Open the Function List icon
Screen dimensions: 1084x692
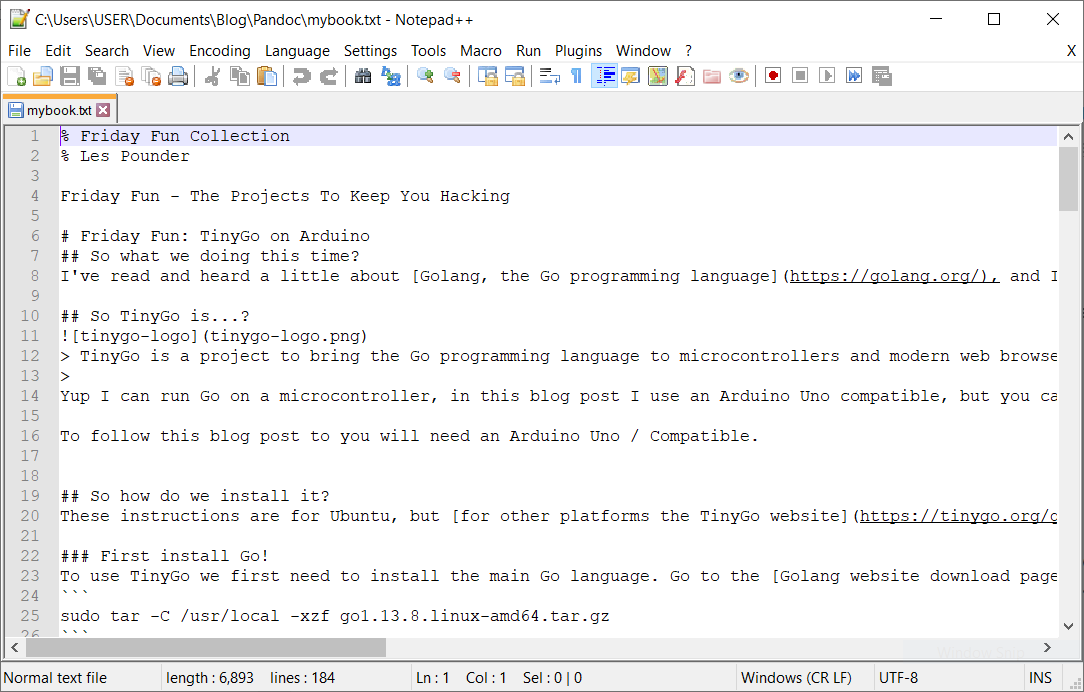684,76
